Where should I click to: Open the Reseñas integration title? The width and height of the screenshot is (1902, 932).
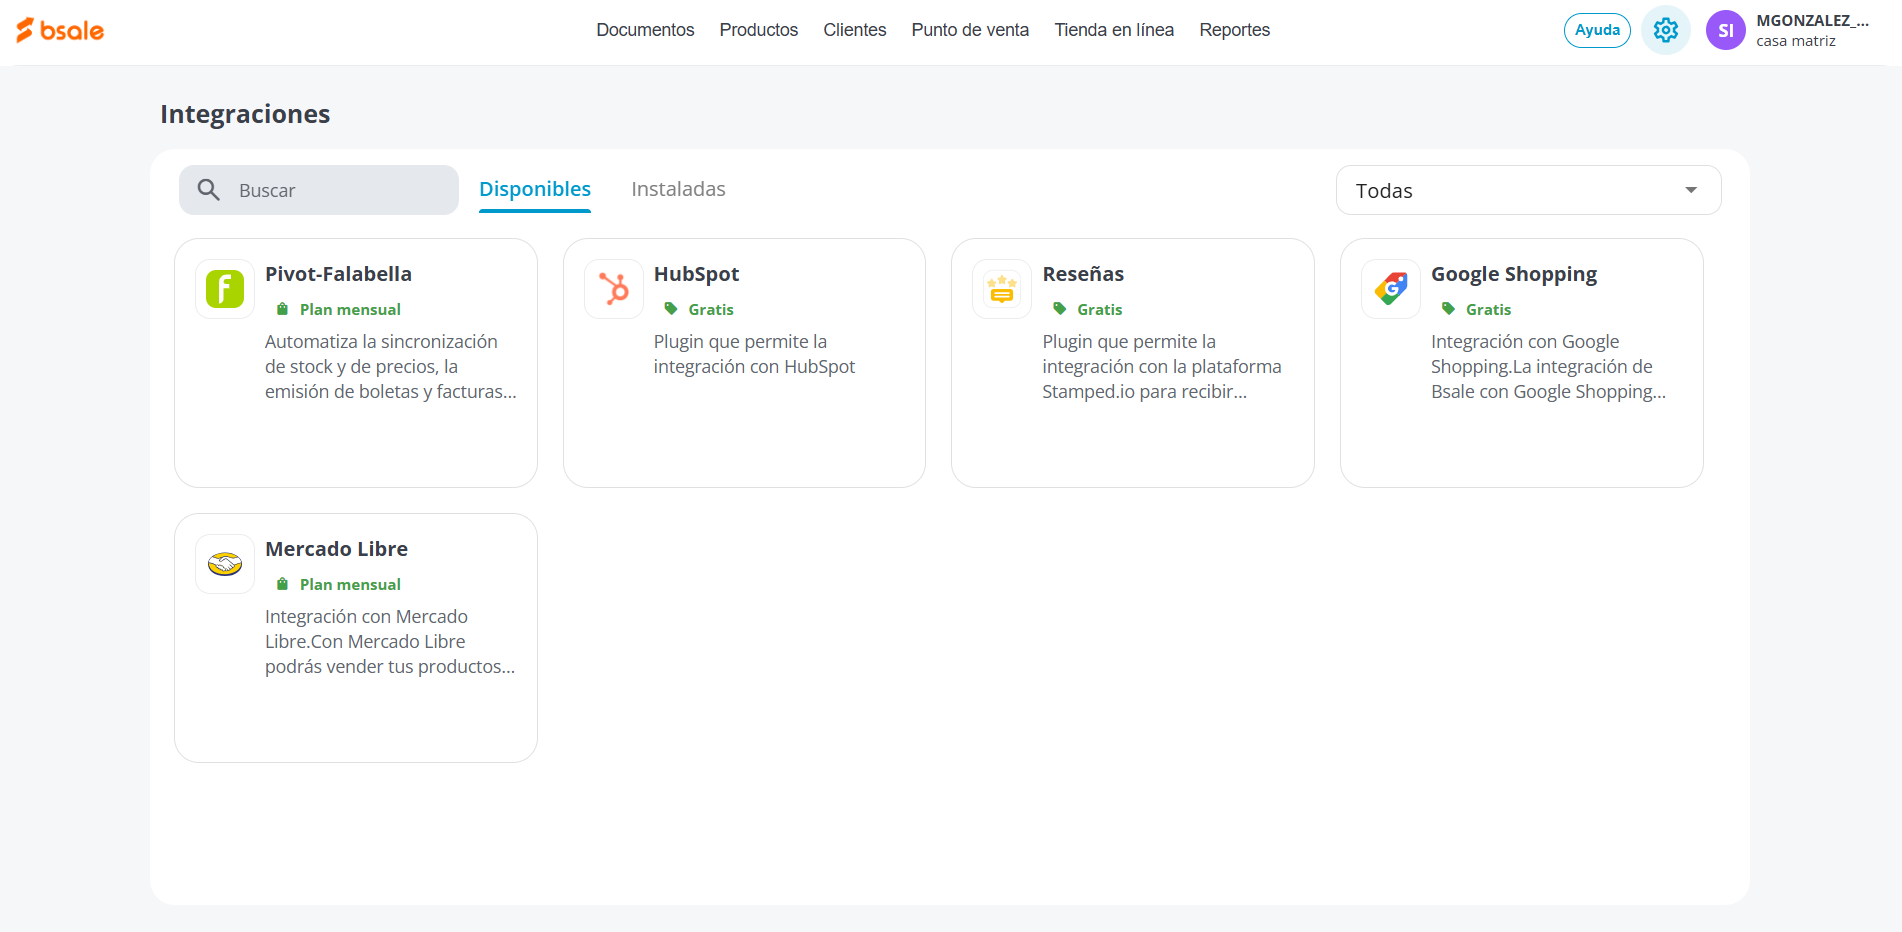(x=1083, y=274)
